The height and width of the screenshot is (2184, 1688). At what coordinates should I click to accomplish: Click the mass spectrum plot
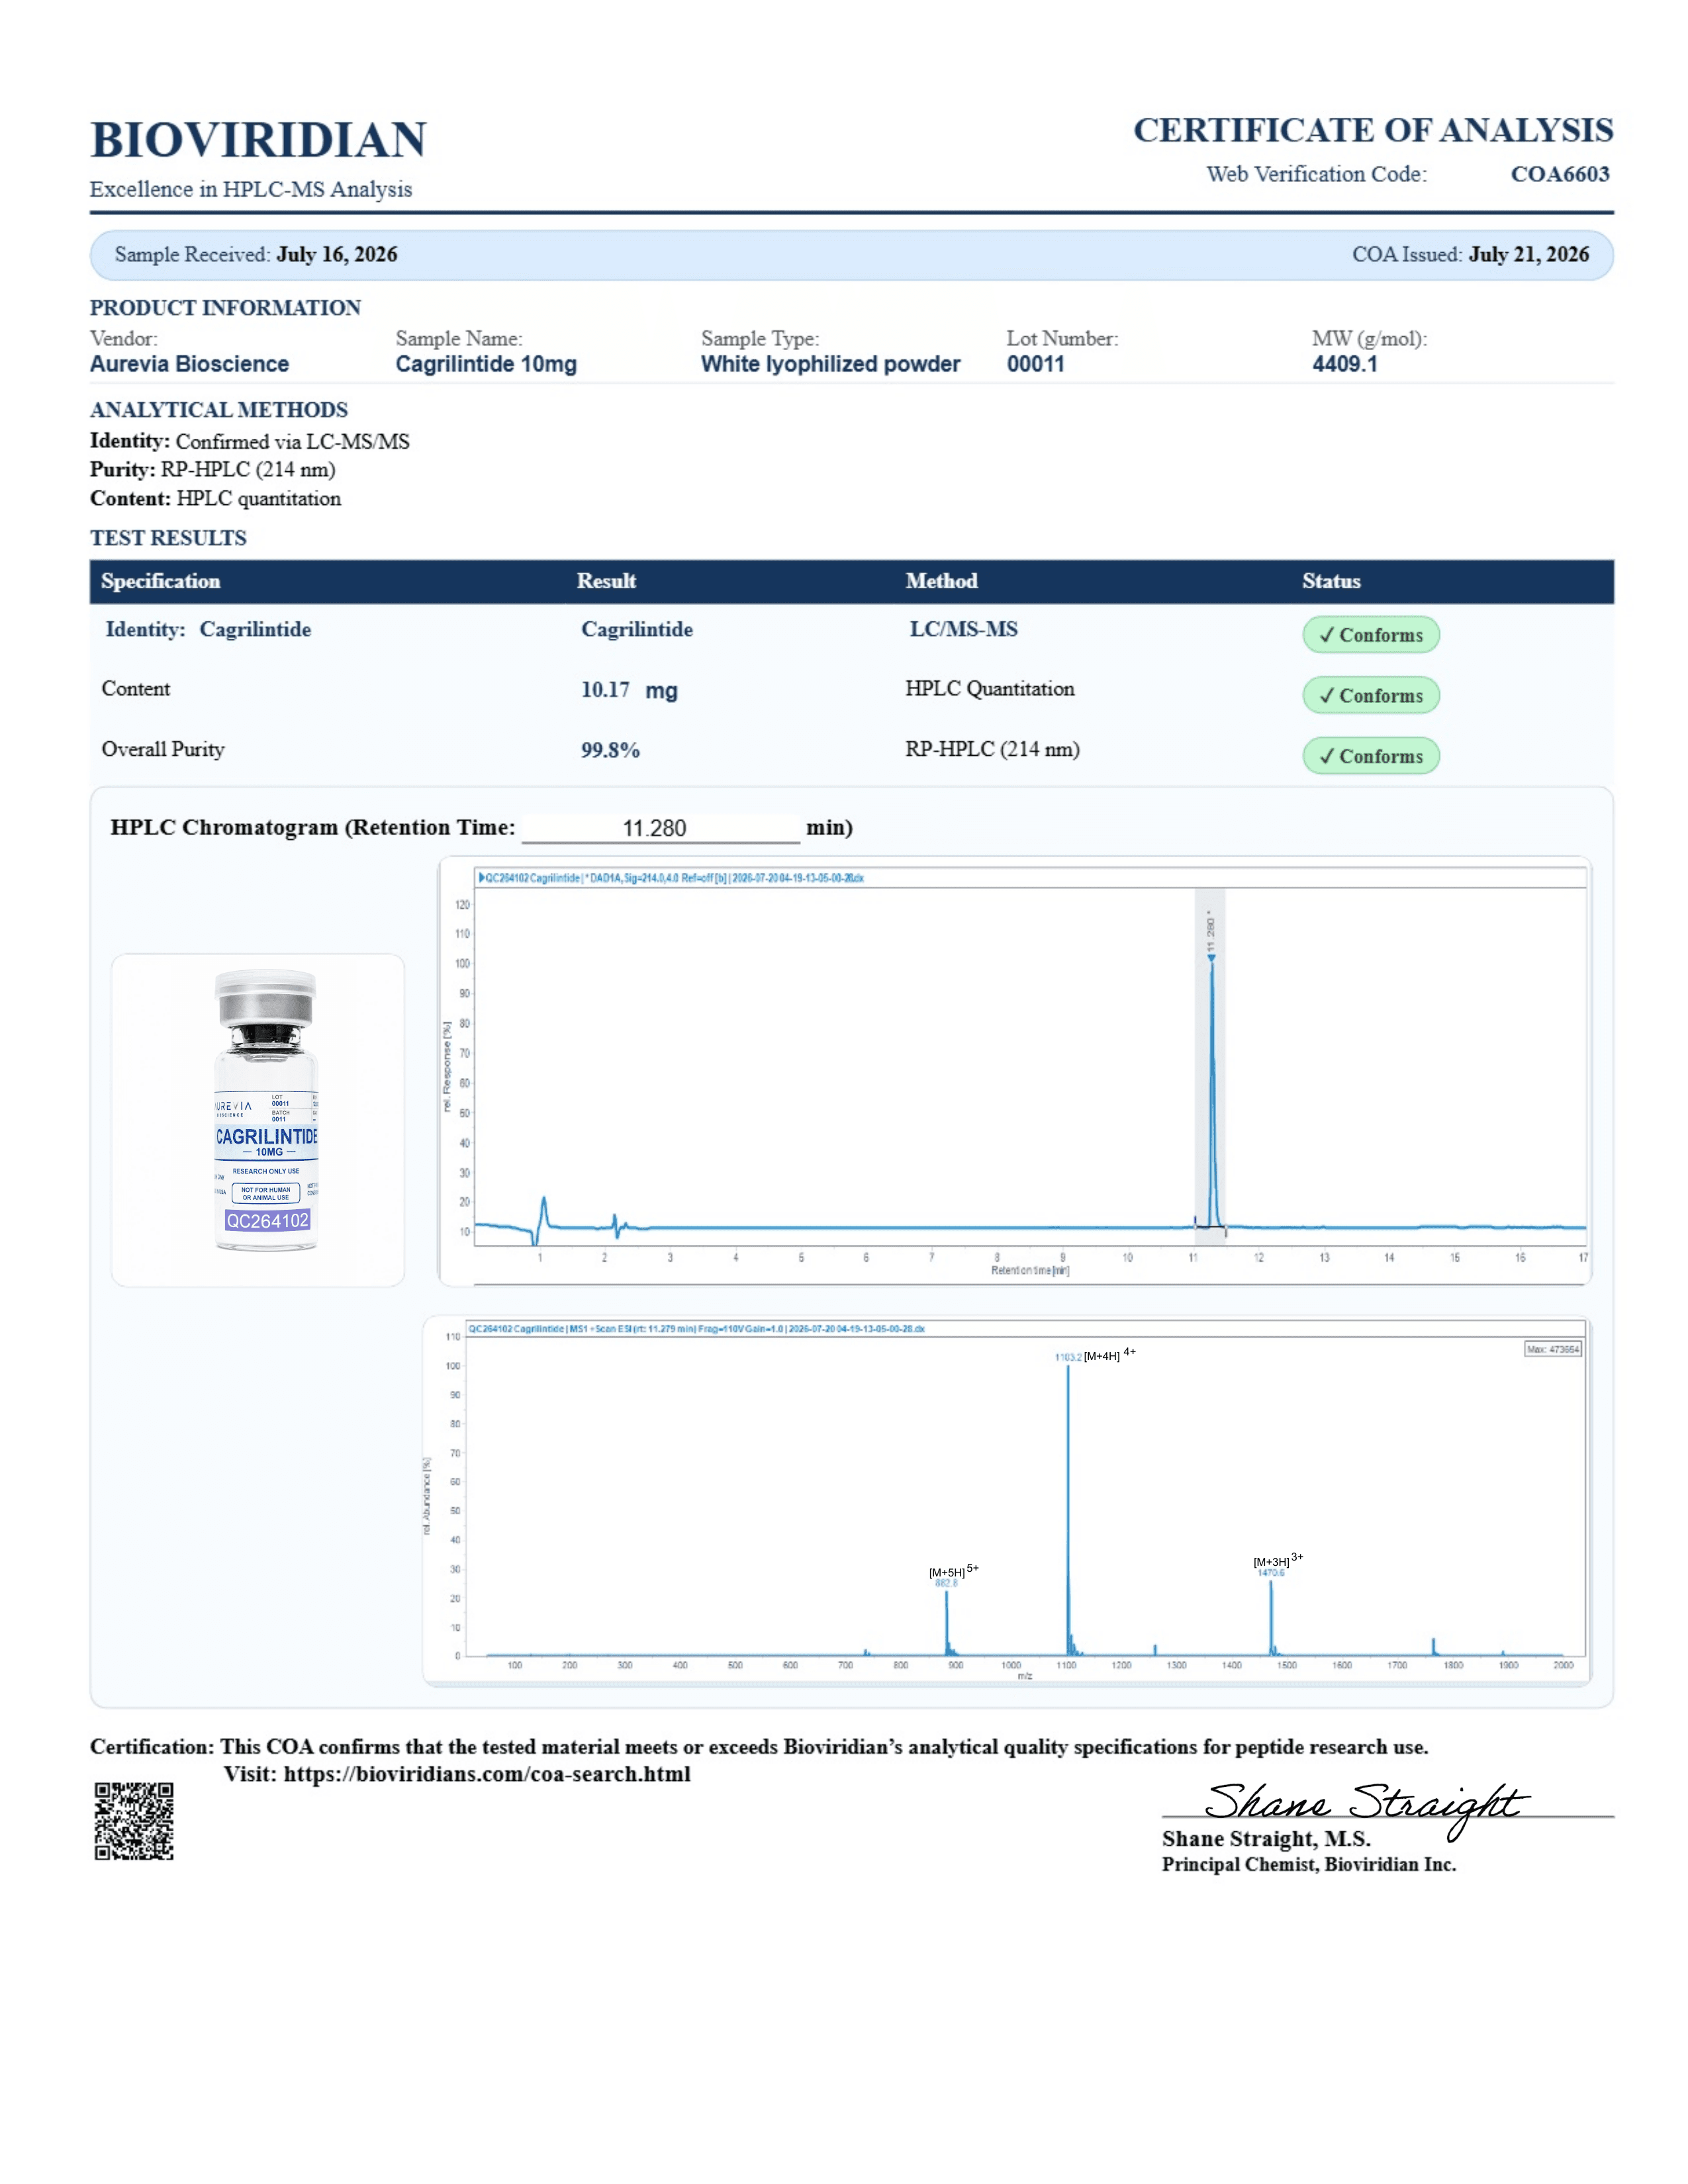click(1007, 1500)
